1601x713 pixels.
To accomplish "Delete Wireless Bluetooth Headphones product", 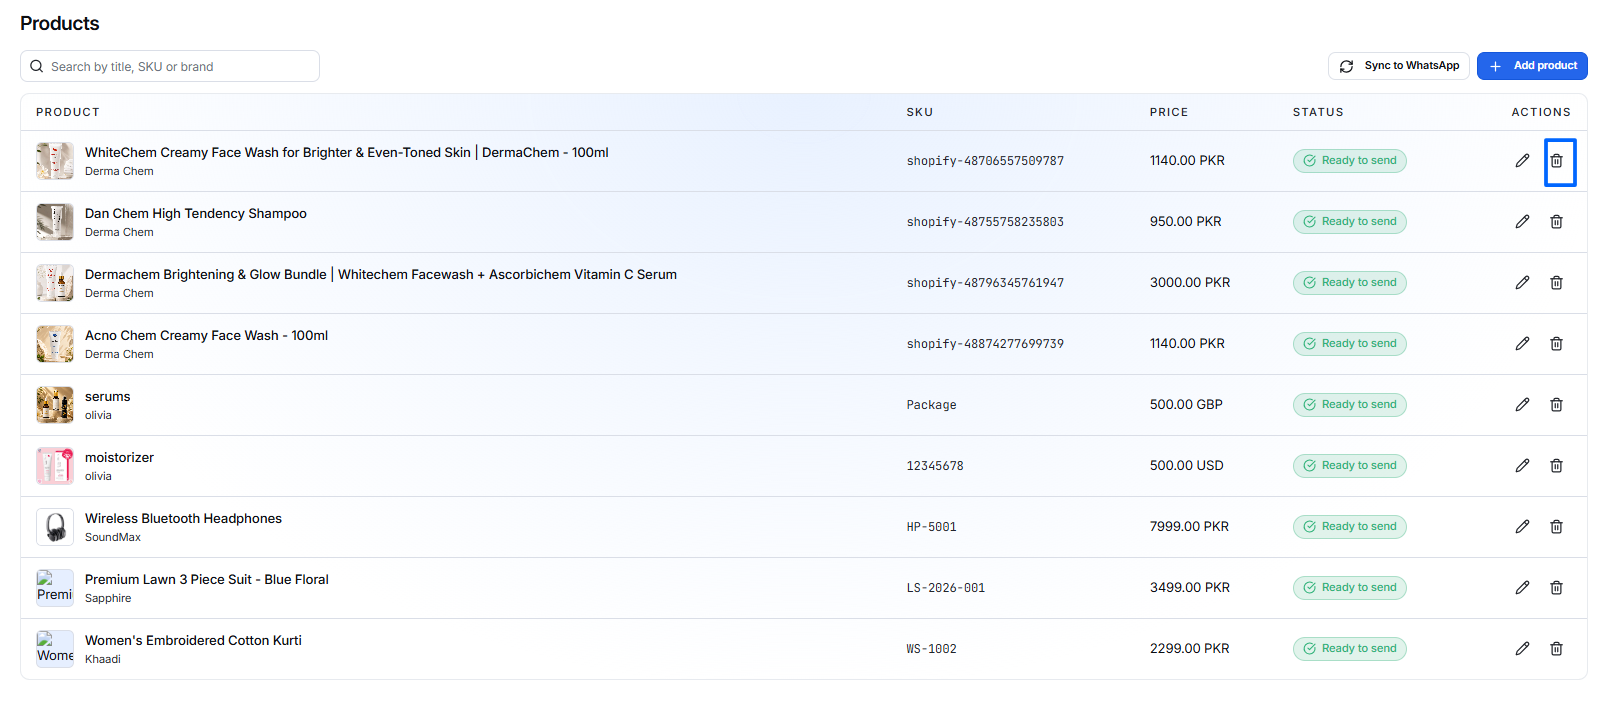I will pos(1557,527).
